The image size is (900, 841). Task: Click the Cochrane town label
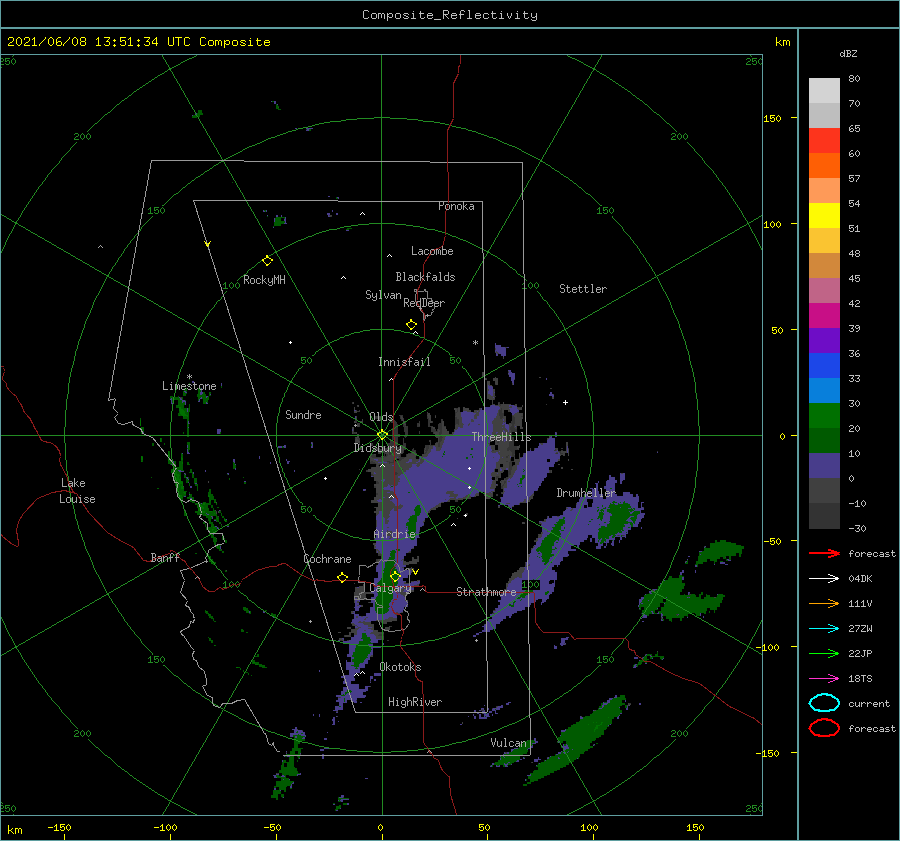[327, 559]
